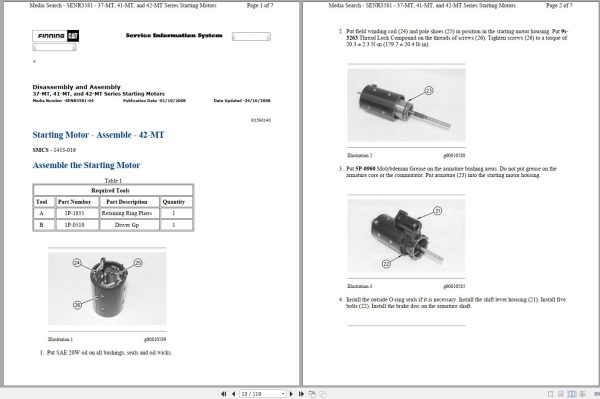Image resolution: width=600 pixels, height=399 pixels.
Task: Click Illustration 3 shift lever housing image
Action: point(406,236)
